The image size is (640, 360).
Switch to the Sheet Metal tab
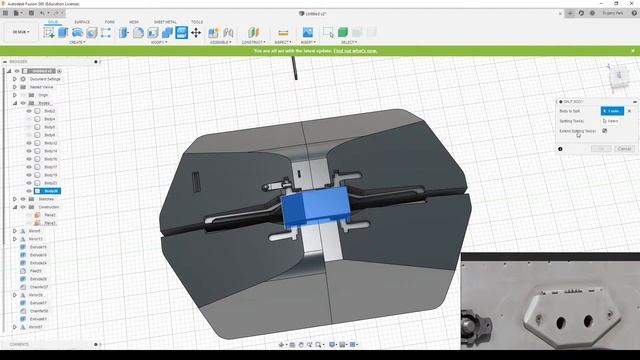tap(165, 22)
